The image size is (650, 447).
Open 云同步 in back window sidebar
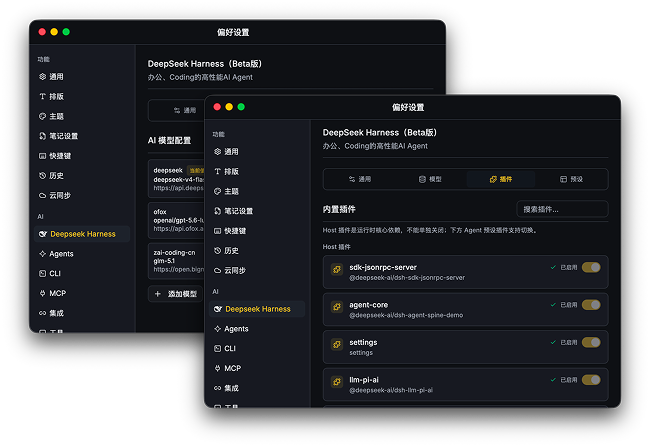[x=55, y=195]
